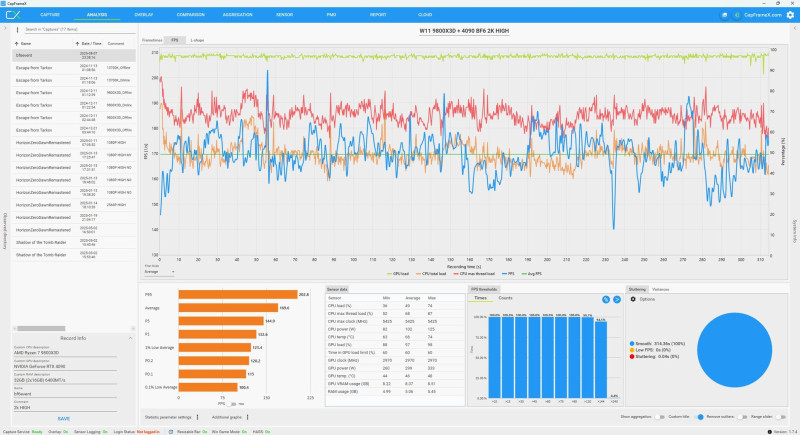Select HorizonZeroDawnRemastered 2560P HIGH capture
This screenshot has height=435, width=800.
(74, 205)
